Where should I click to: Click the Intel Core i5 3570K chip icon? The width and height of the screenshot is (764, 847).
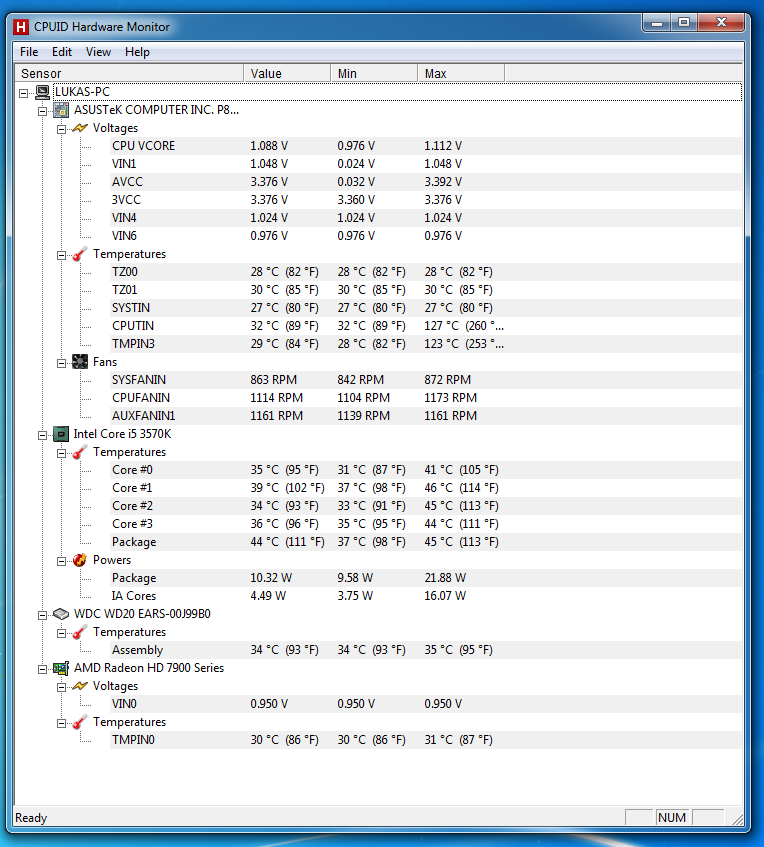coord(61,434)
